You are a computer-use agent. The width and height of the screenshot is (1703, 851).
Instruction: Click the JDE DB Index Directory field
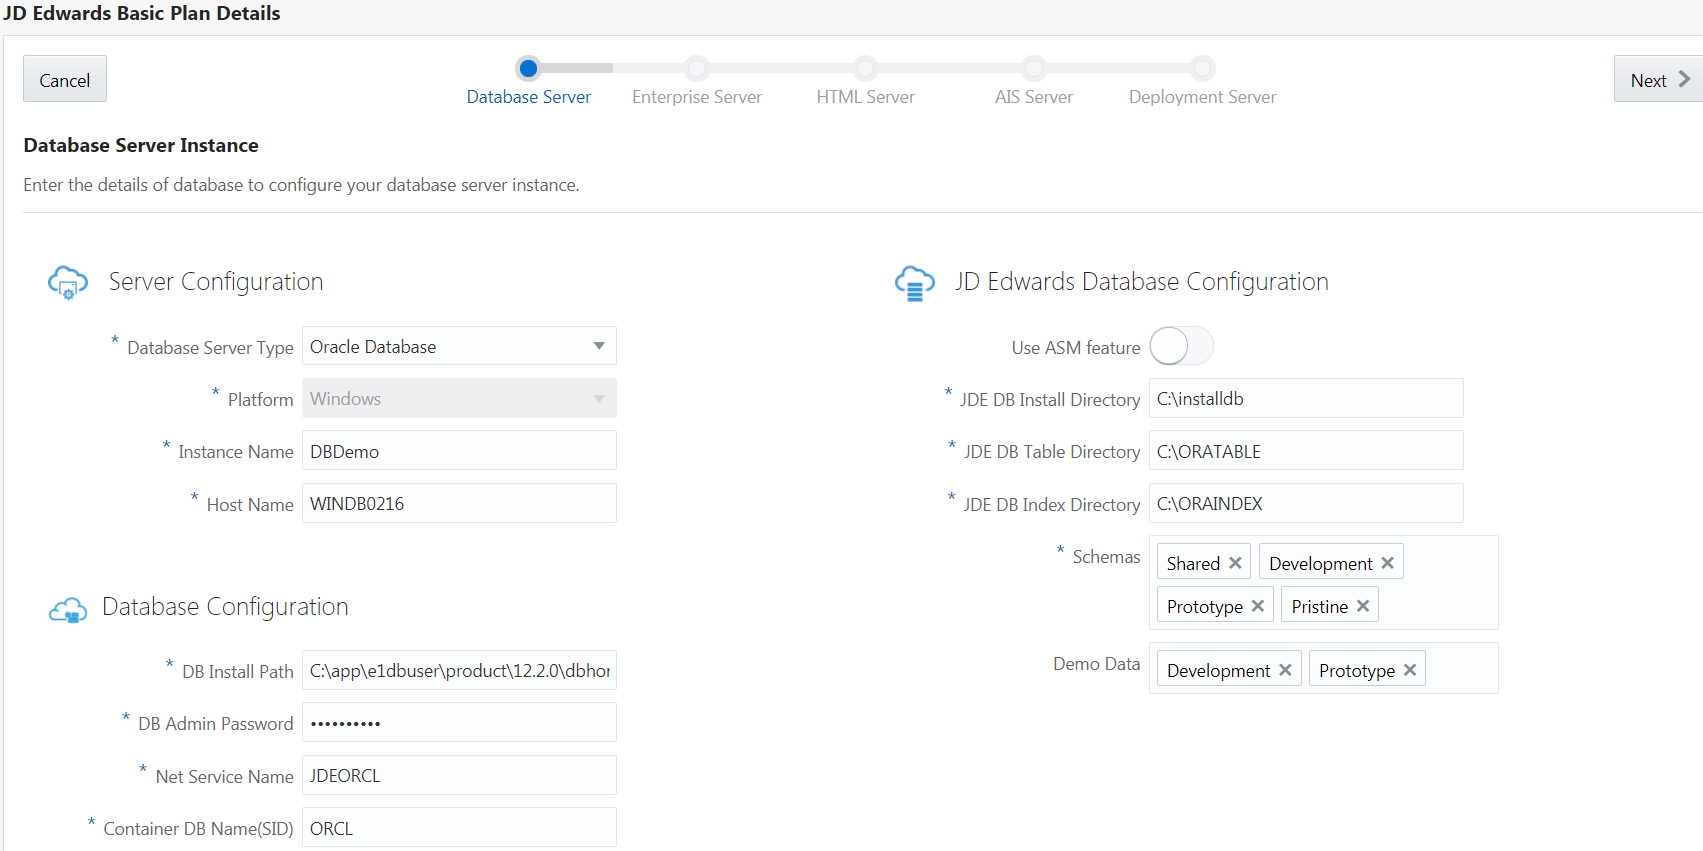(x=1306, y=503)
